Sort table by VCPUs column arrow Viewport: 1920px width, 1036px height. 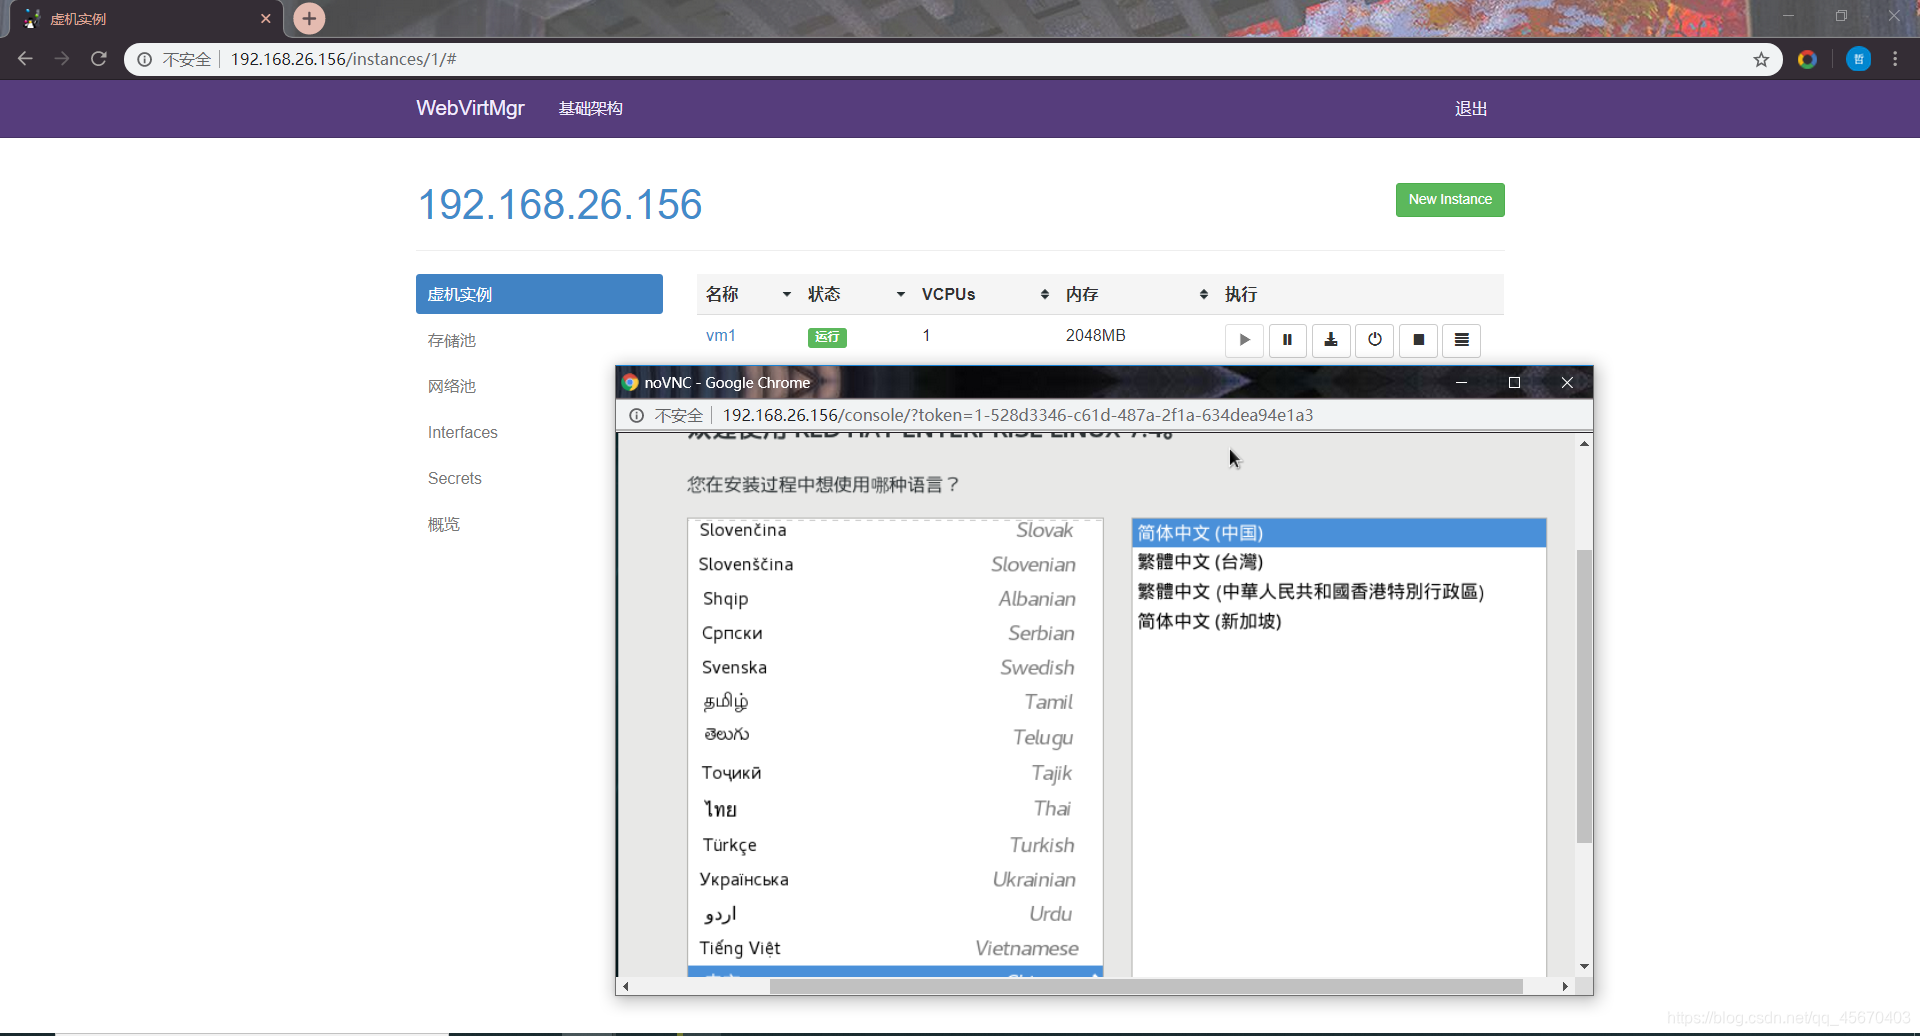click(x=1044, y=294)
